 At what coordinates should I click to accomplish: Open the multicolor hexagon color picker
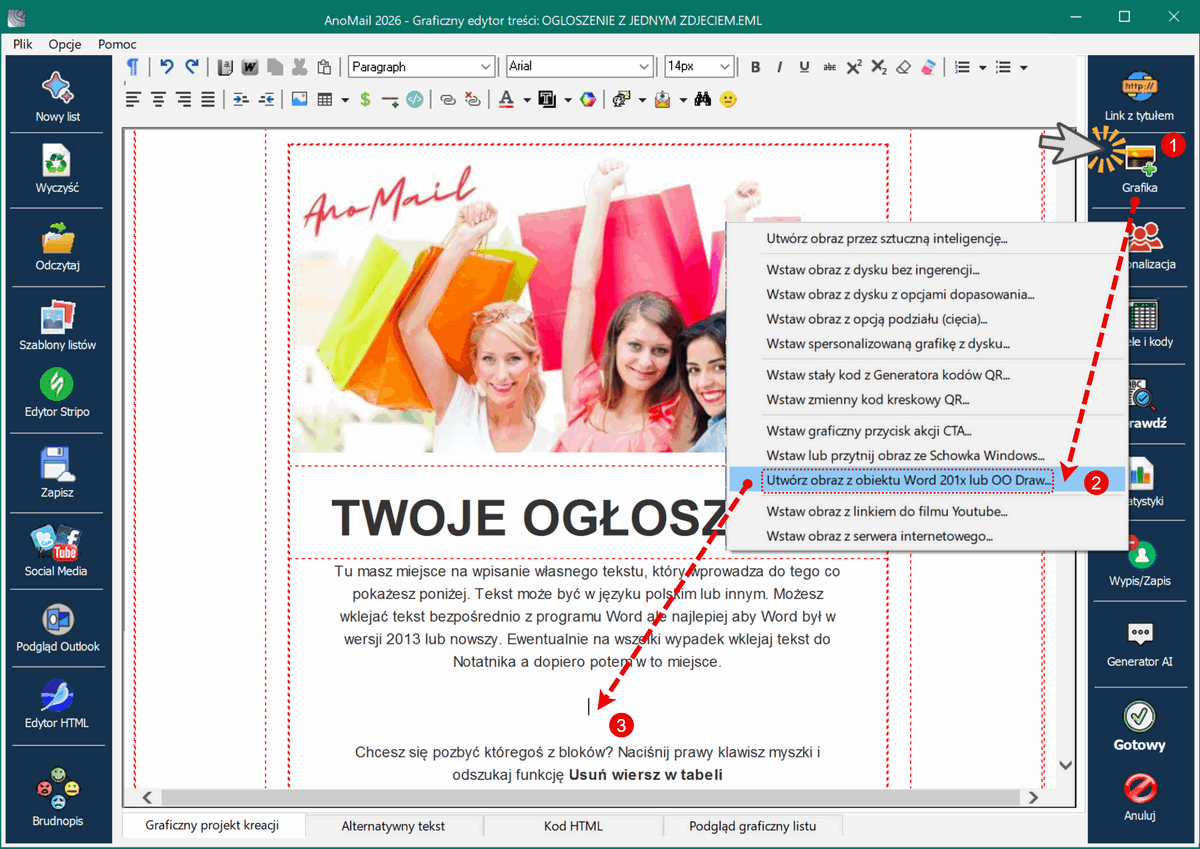[589, 99]
